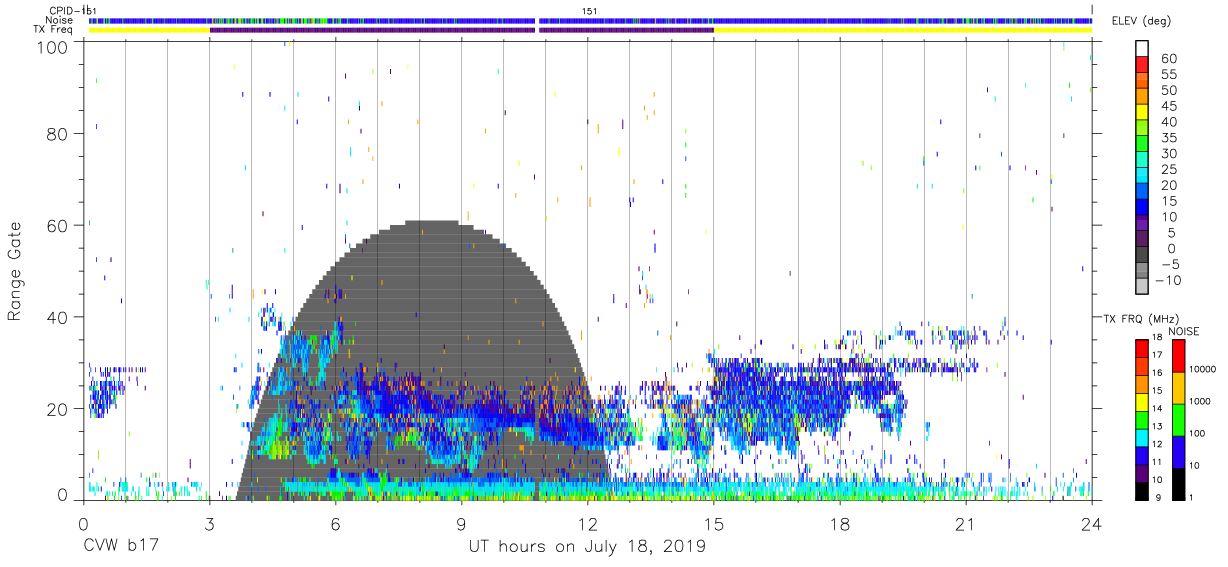Select the black bottom segment of TX FRQ bar
The height and width of the screenshot is (567, 1228).
point(1142,491)
